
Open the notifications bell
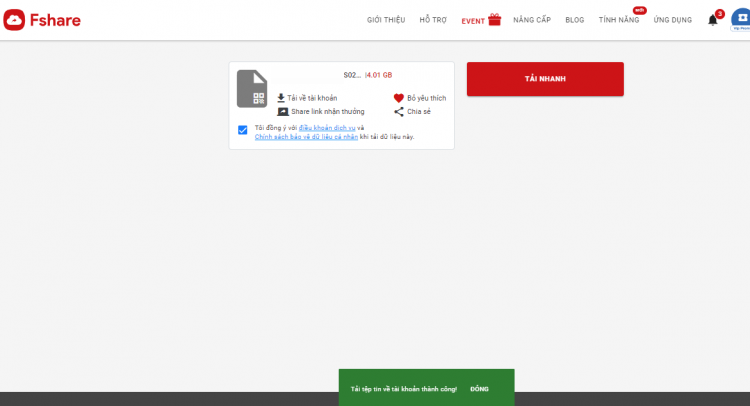point(713,20)
